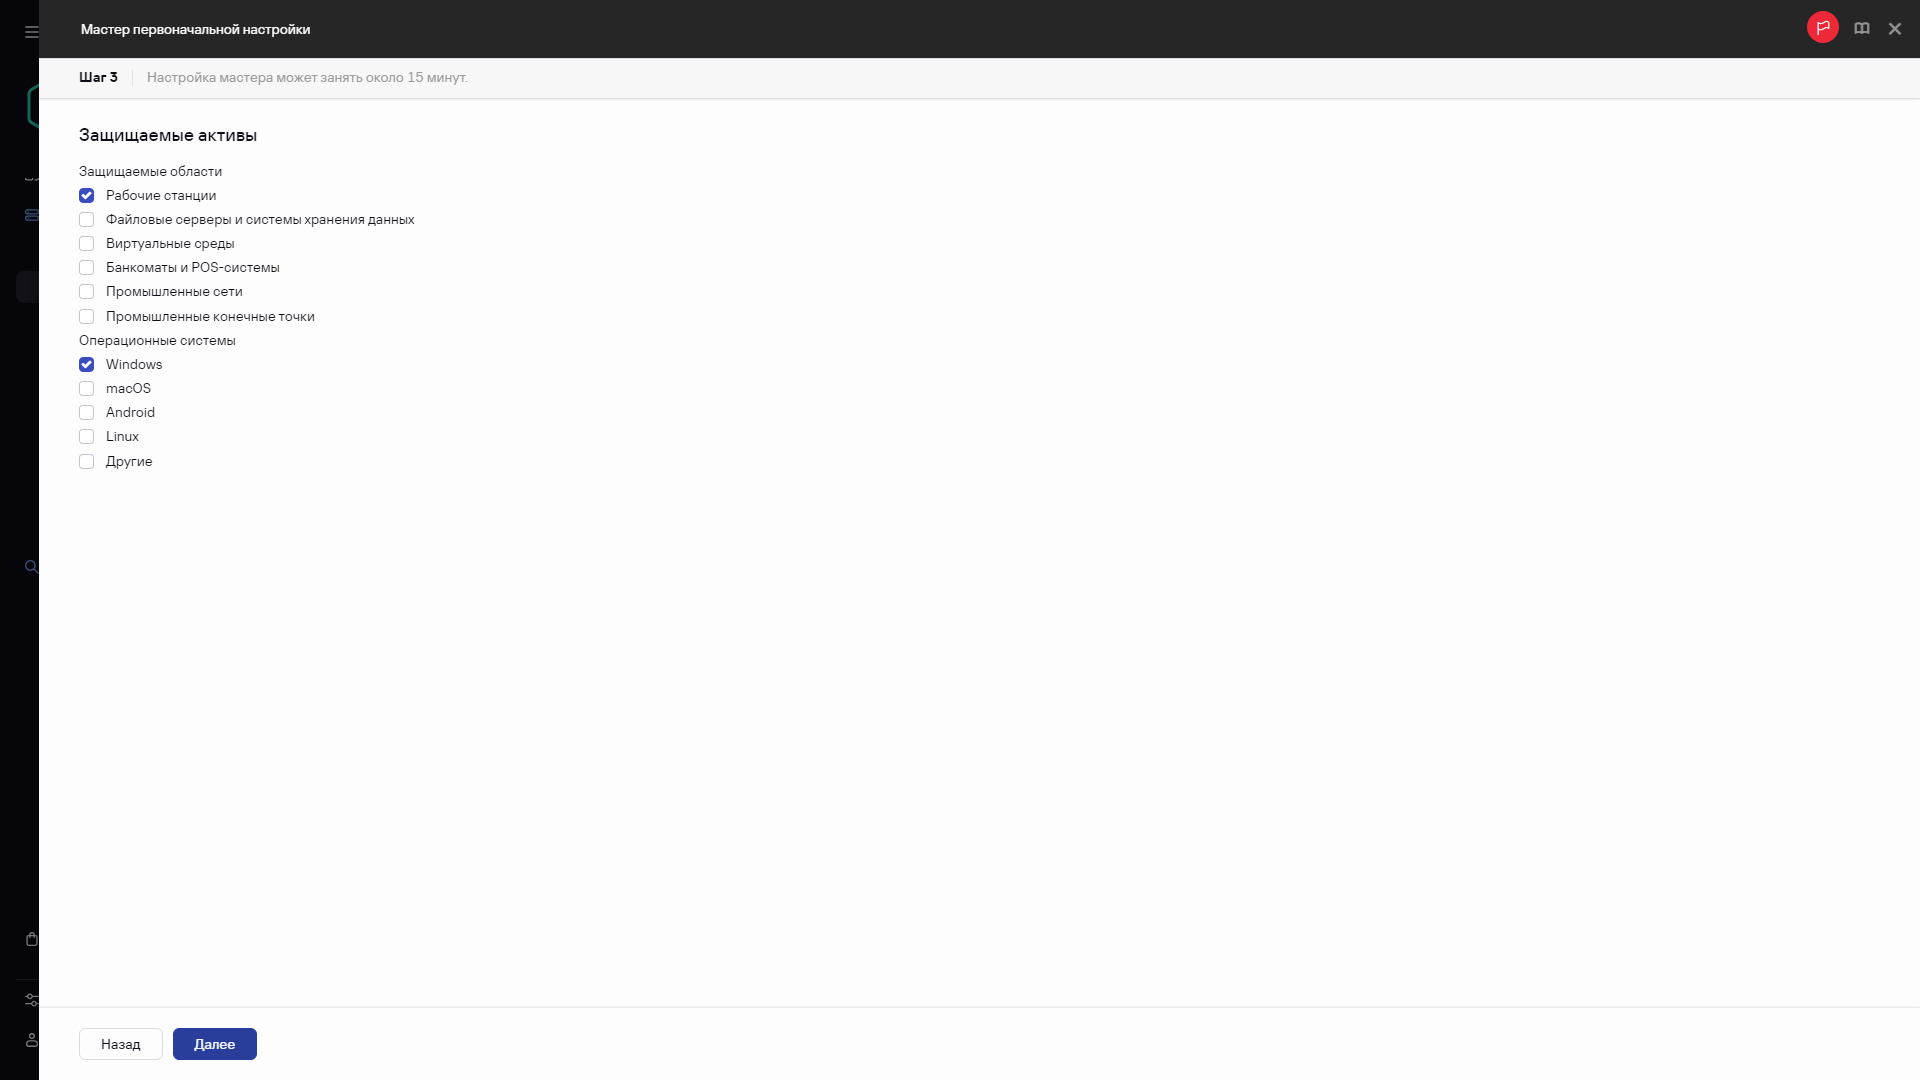Click the Далее button
This screenshot has width=1920, height=1080.
(x=215, y=1044)
